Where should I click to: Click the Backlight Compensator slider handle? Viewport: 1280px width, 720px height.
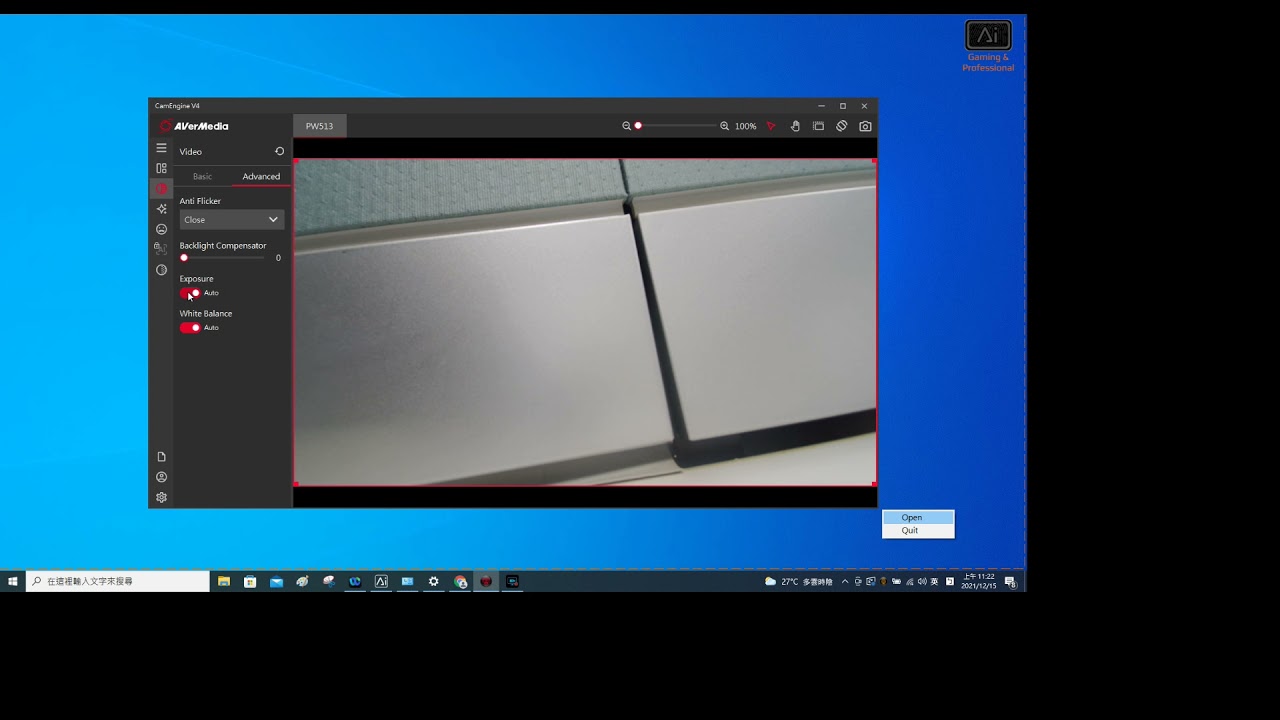[x=184, y=258]
